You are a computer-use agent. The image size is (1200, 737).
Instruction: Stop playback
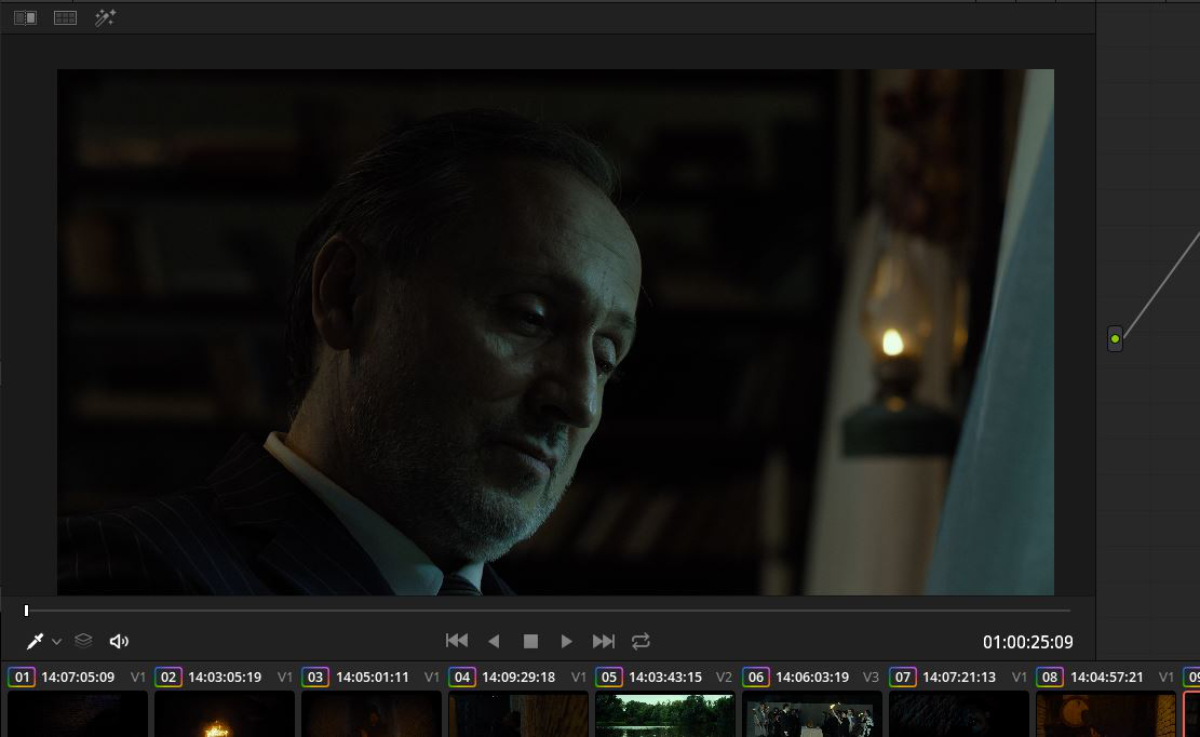pos(531,641)
